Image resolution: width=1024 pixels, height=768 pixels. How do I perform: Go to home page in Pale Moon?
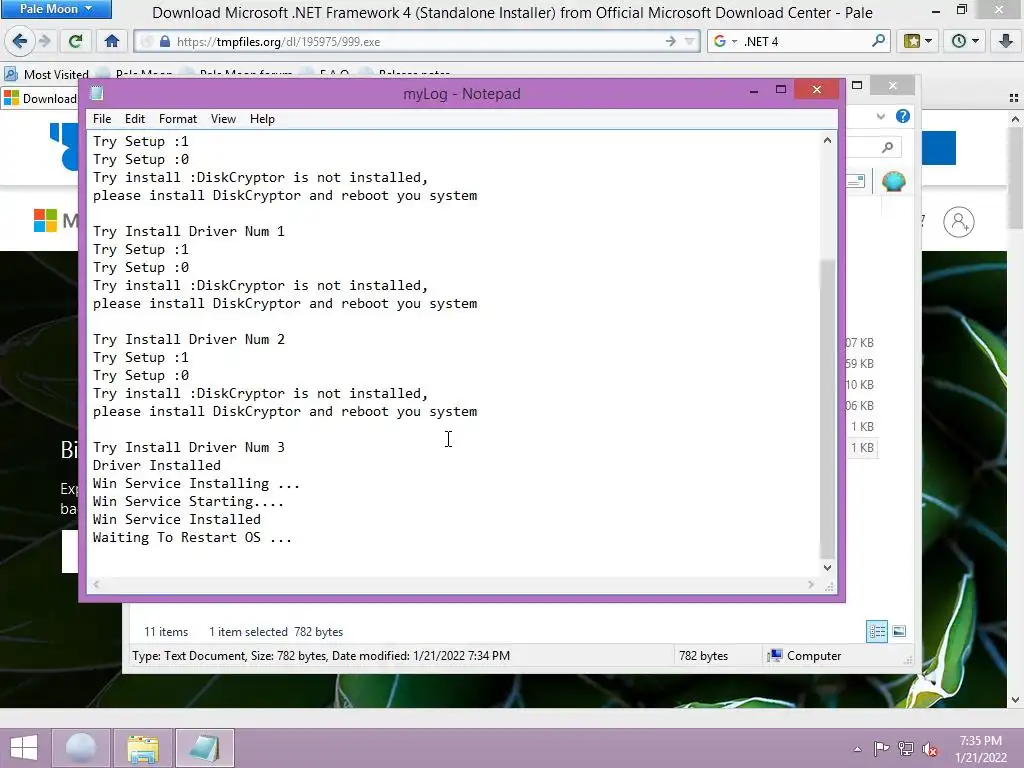tap(112, 41)
